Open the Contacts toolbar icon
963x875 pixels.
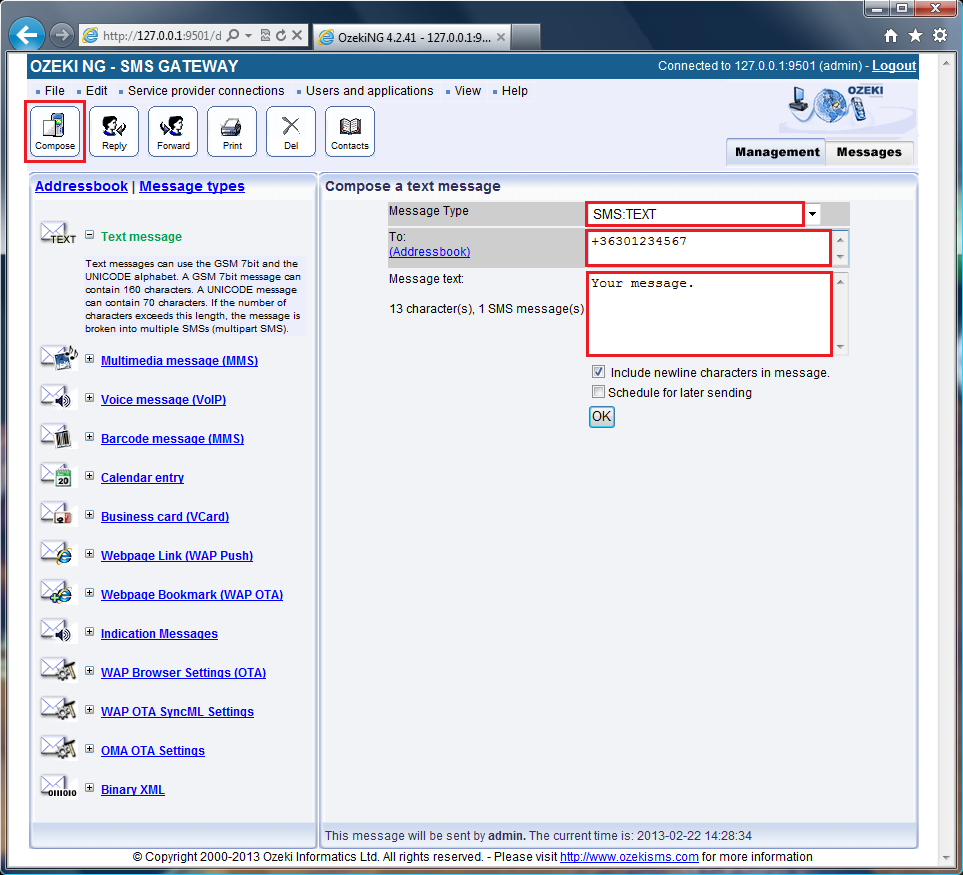click(350, 131)
